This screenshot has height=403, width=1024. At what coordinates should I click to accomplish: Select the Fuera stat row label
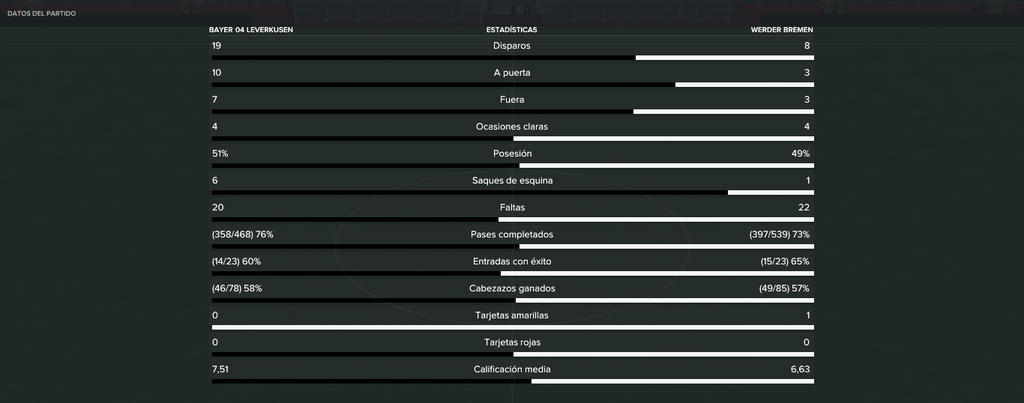point(512,100)
